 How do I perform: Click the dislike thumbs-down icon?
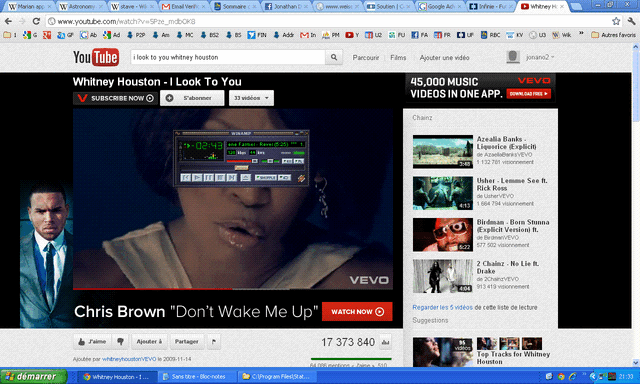[120, 342]
